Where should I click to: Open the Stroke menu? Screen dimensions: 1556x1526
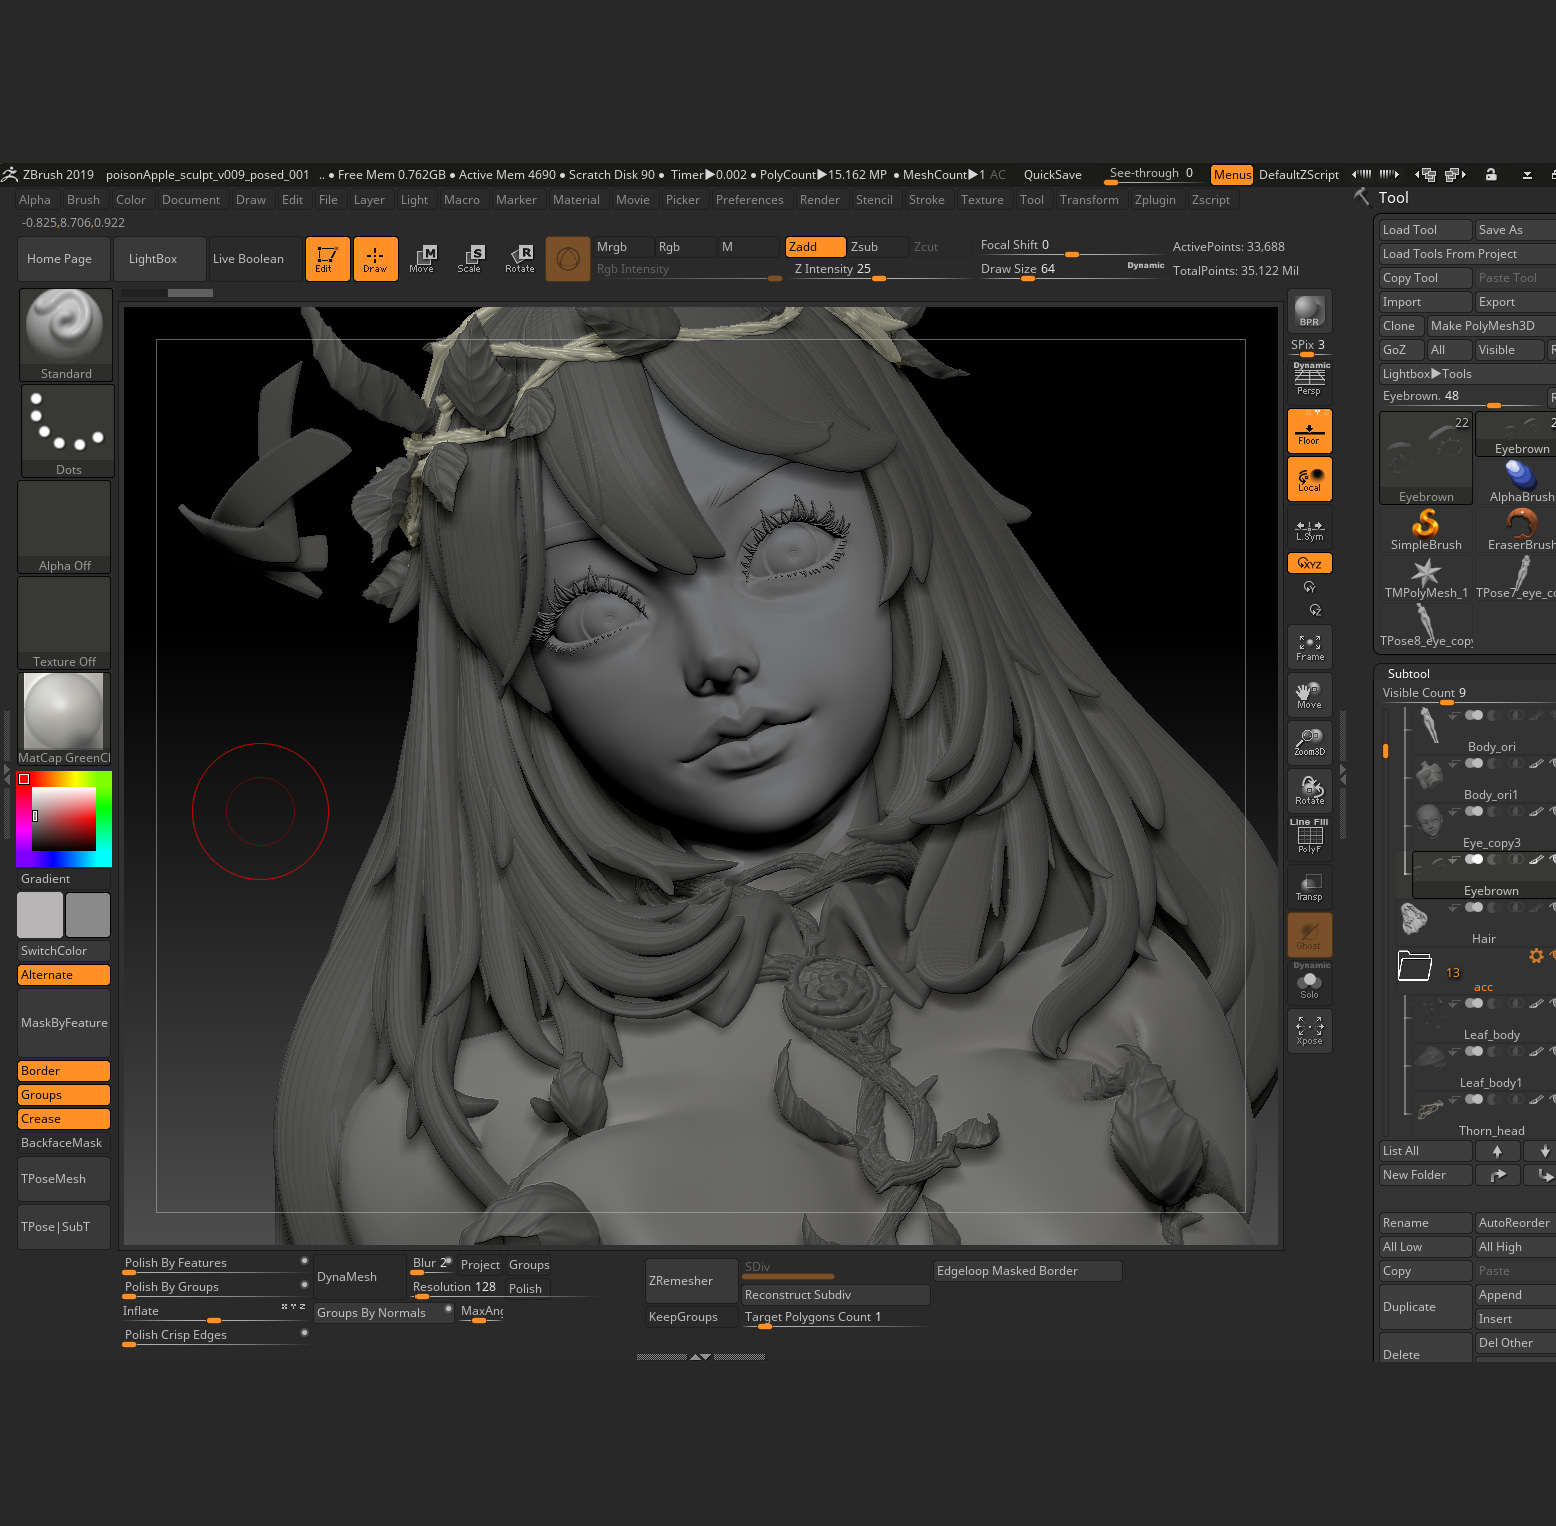[926, 200]
